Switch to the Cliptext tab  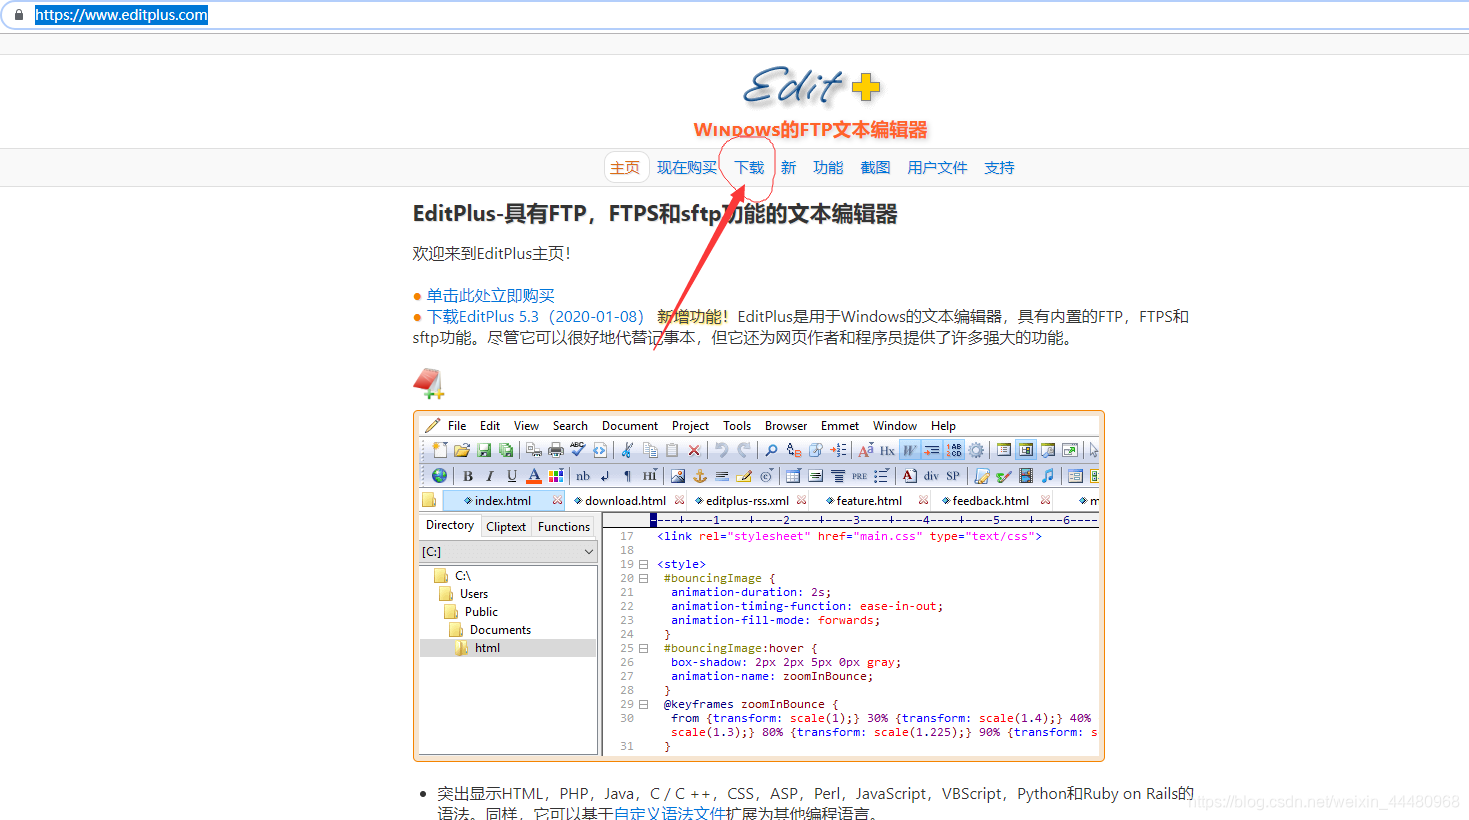click(506, 527)
